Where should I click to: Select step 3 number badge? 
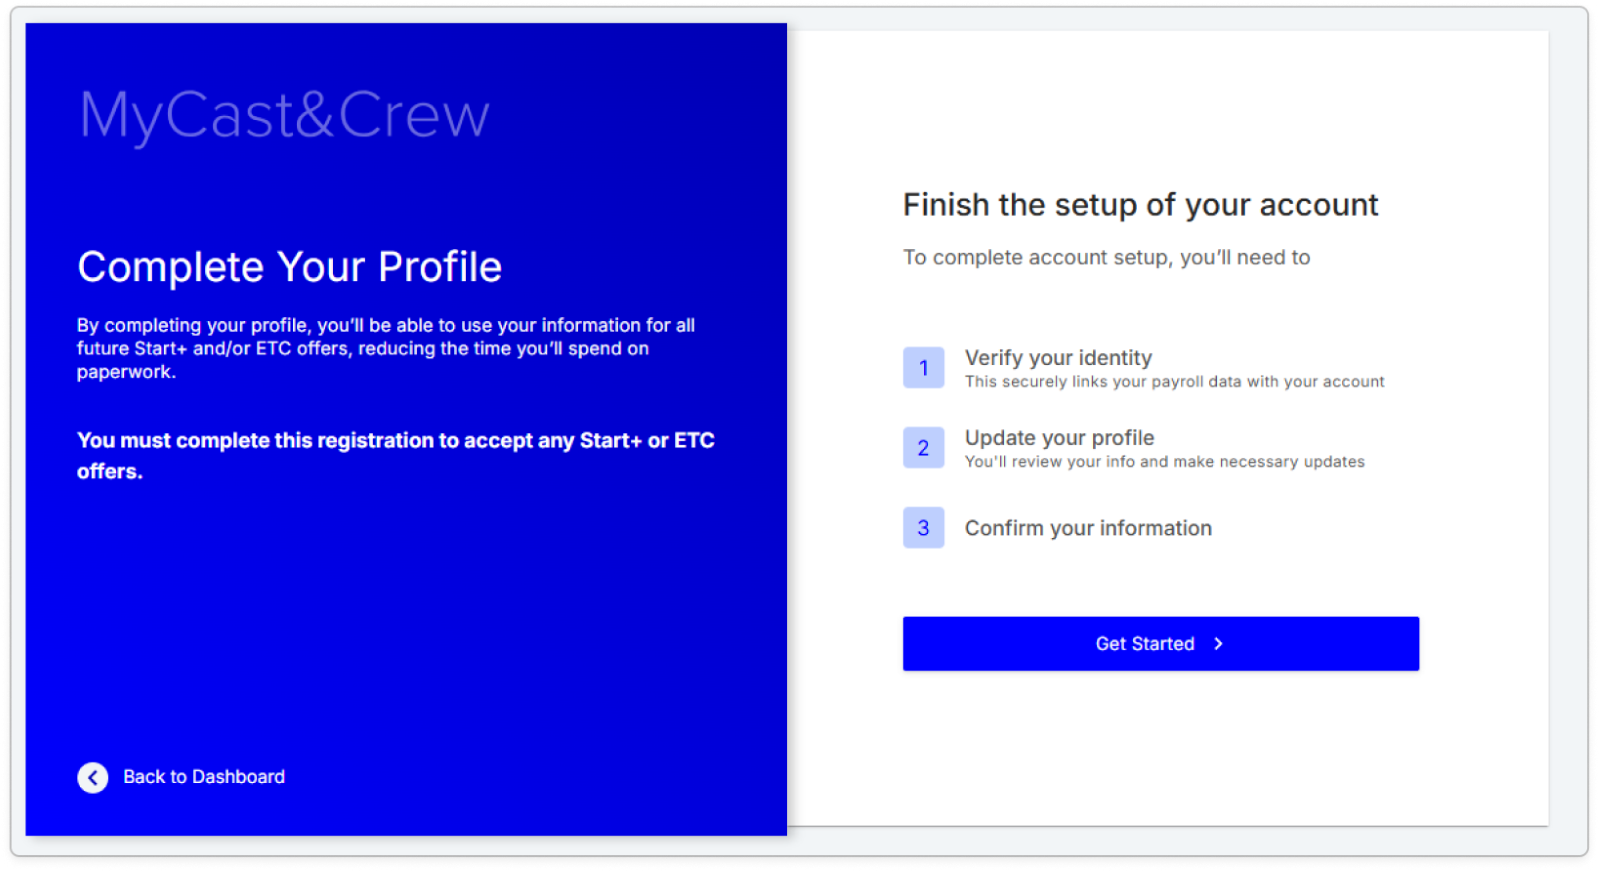(923, 528)
